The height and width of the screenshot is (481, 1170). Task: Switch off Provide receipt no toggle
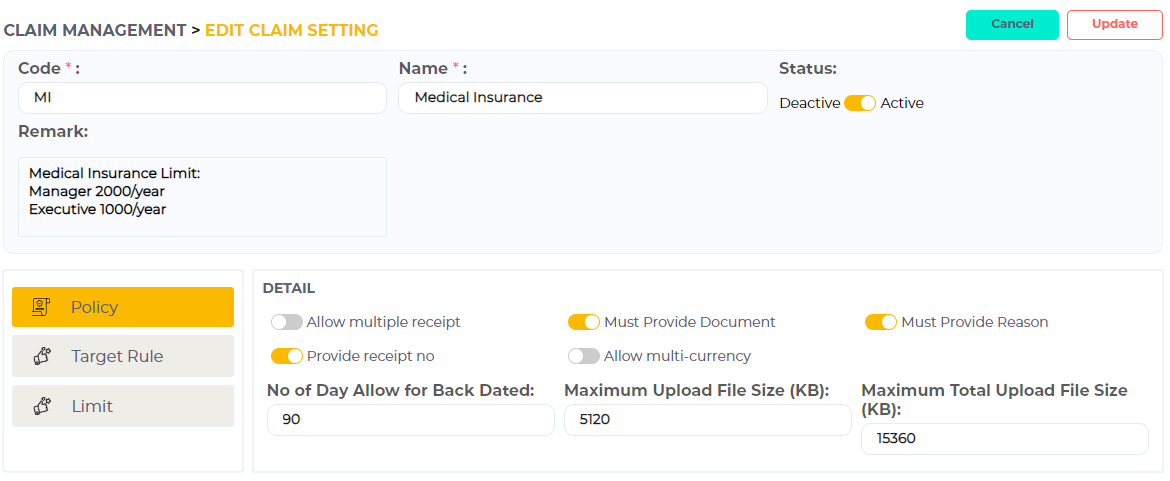[x=286, y=356]
